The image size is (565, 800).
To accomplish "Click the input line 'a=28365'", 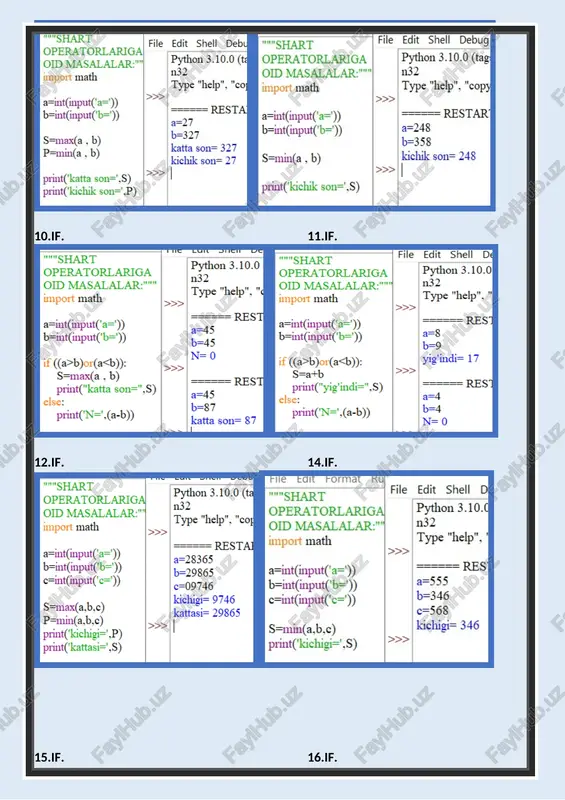I will 193,560.
